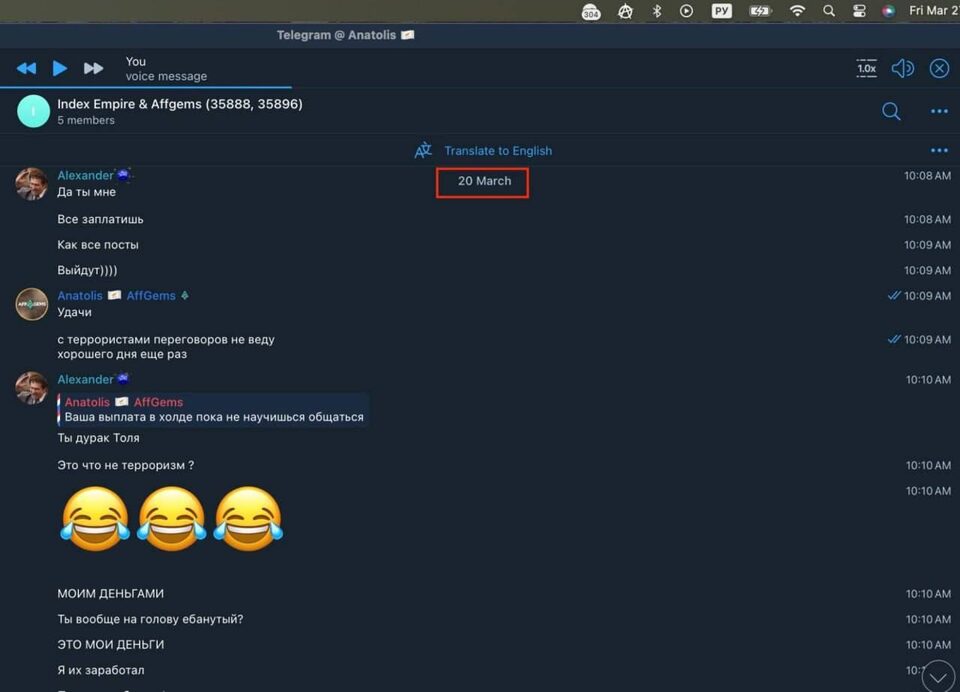Image resolution: width=960 pixels, height=692 pixels.
Task: Open the Wi-Fi menu bar icon
Action: [797, 11]
